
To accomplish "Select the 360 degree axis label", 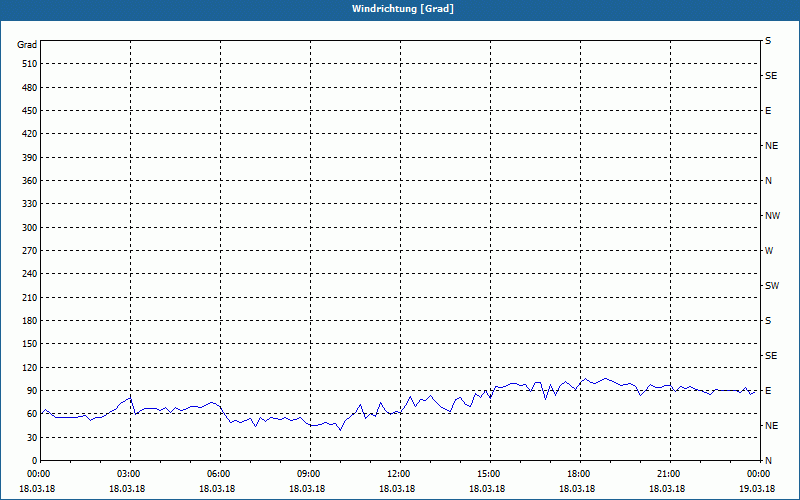I will [x=30, y=181].
